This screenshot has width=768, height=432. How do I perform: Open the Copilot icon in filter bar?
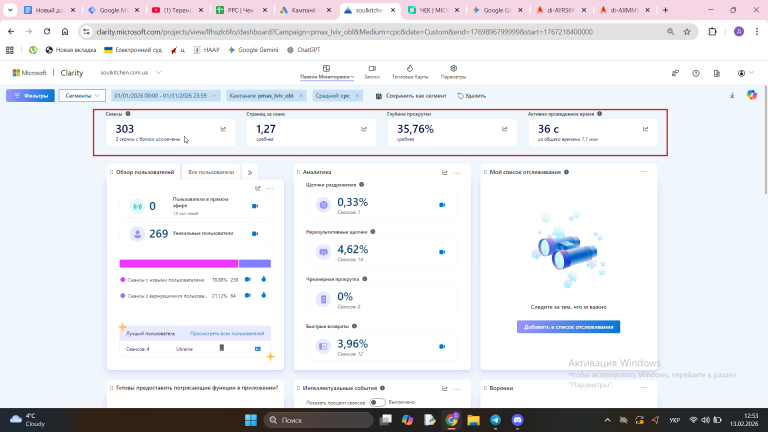click(751, 95)
